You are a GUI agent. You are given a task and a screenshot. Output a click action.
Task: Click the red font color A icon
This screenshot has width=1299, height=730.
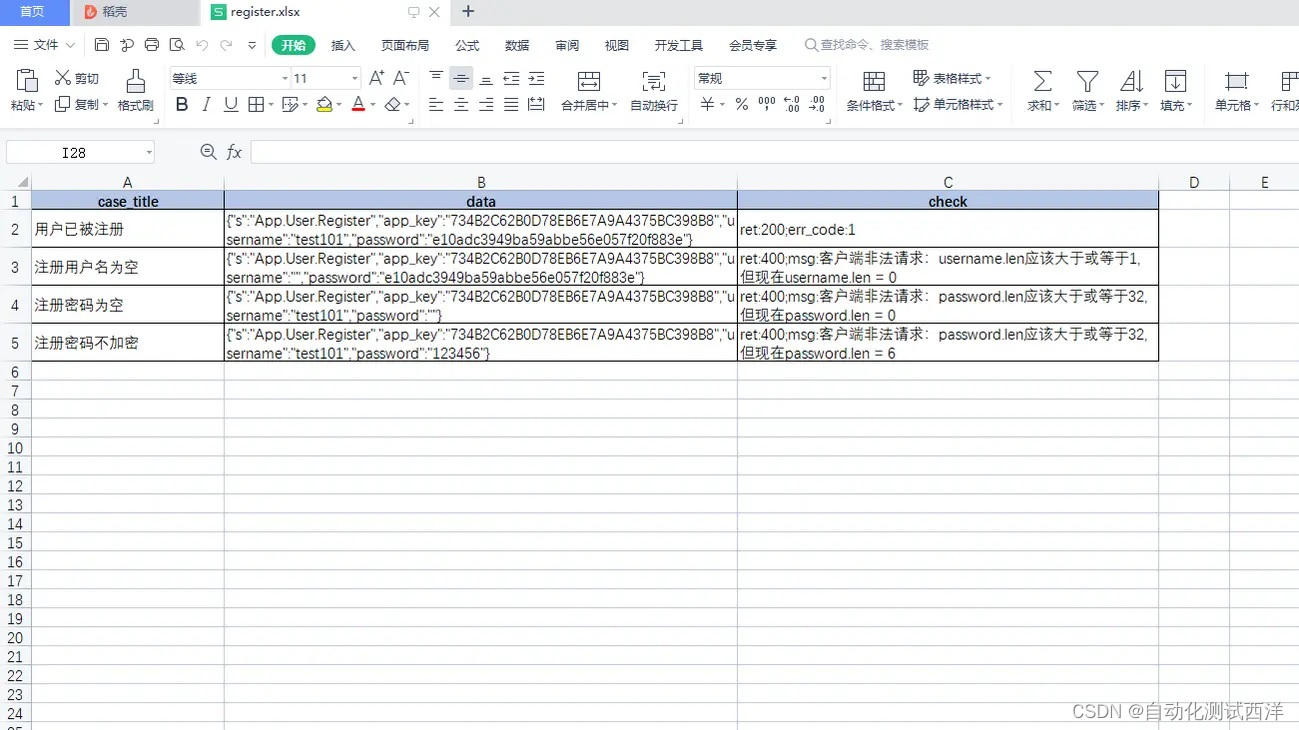359,104
